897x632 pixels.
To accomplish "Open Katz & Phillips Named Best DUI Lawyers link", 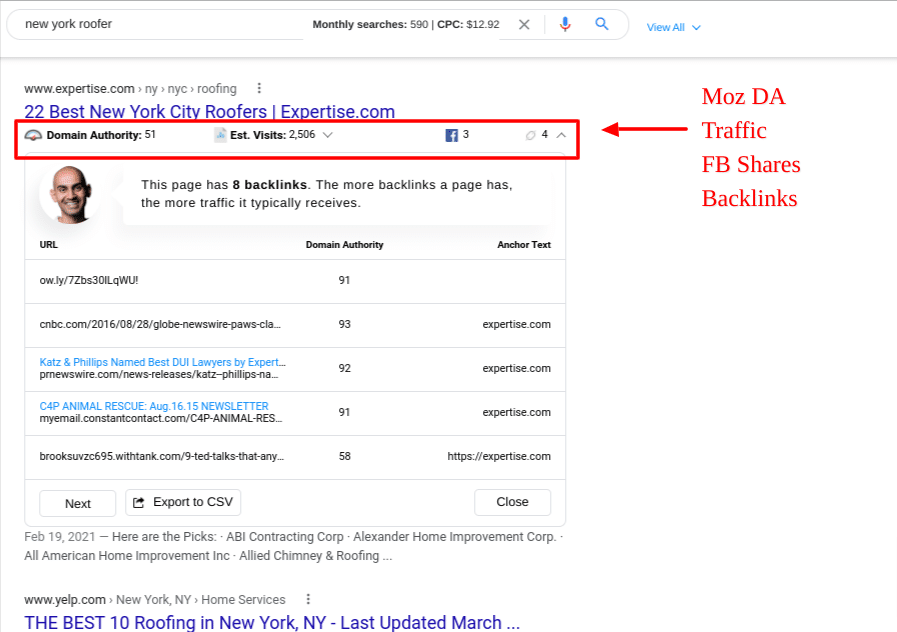I will [x=162, y=362].
